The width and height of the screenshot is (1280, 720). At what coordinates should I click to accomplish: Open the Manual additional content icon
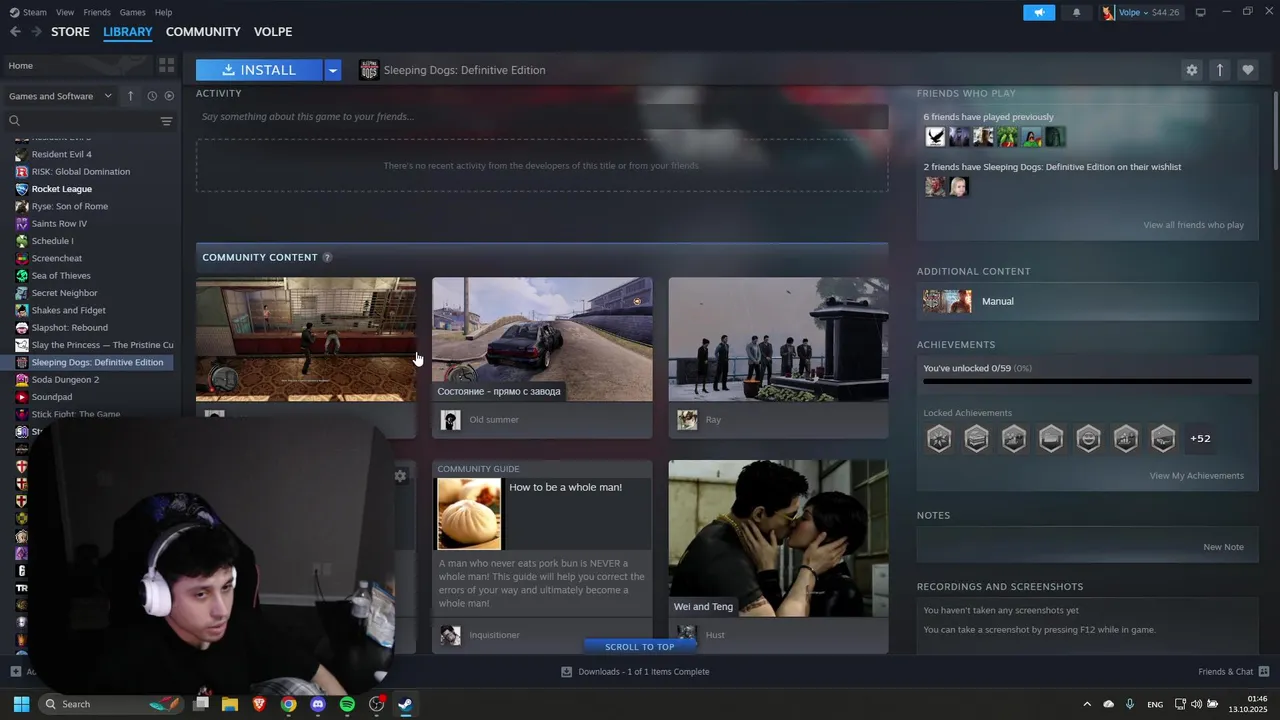coord(947,301)
